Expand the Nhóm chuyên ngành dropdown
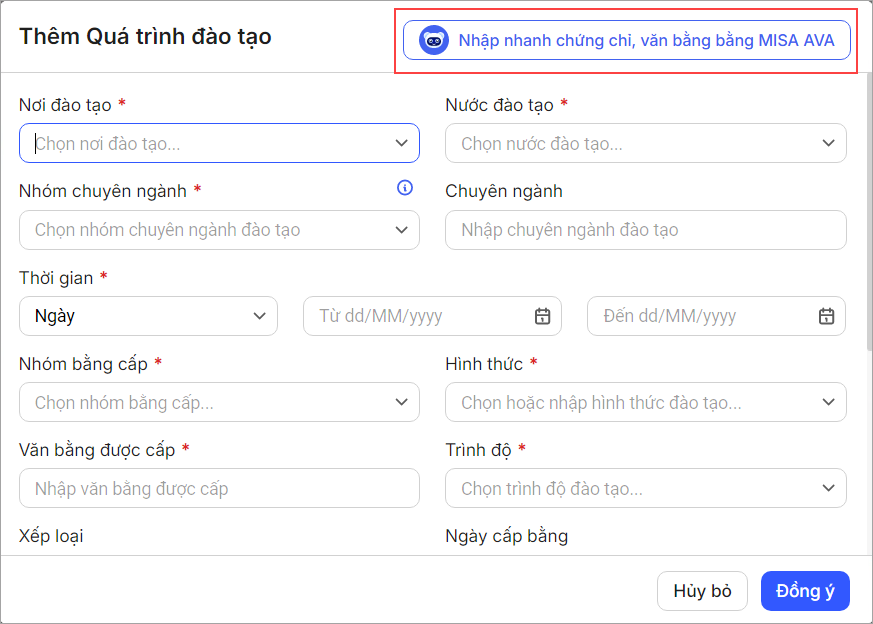 point(401,230)
